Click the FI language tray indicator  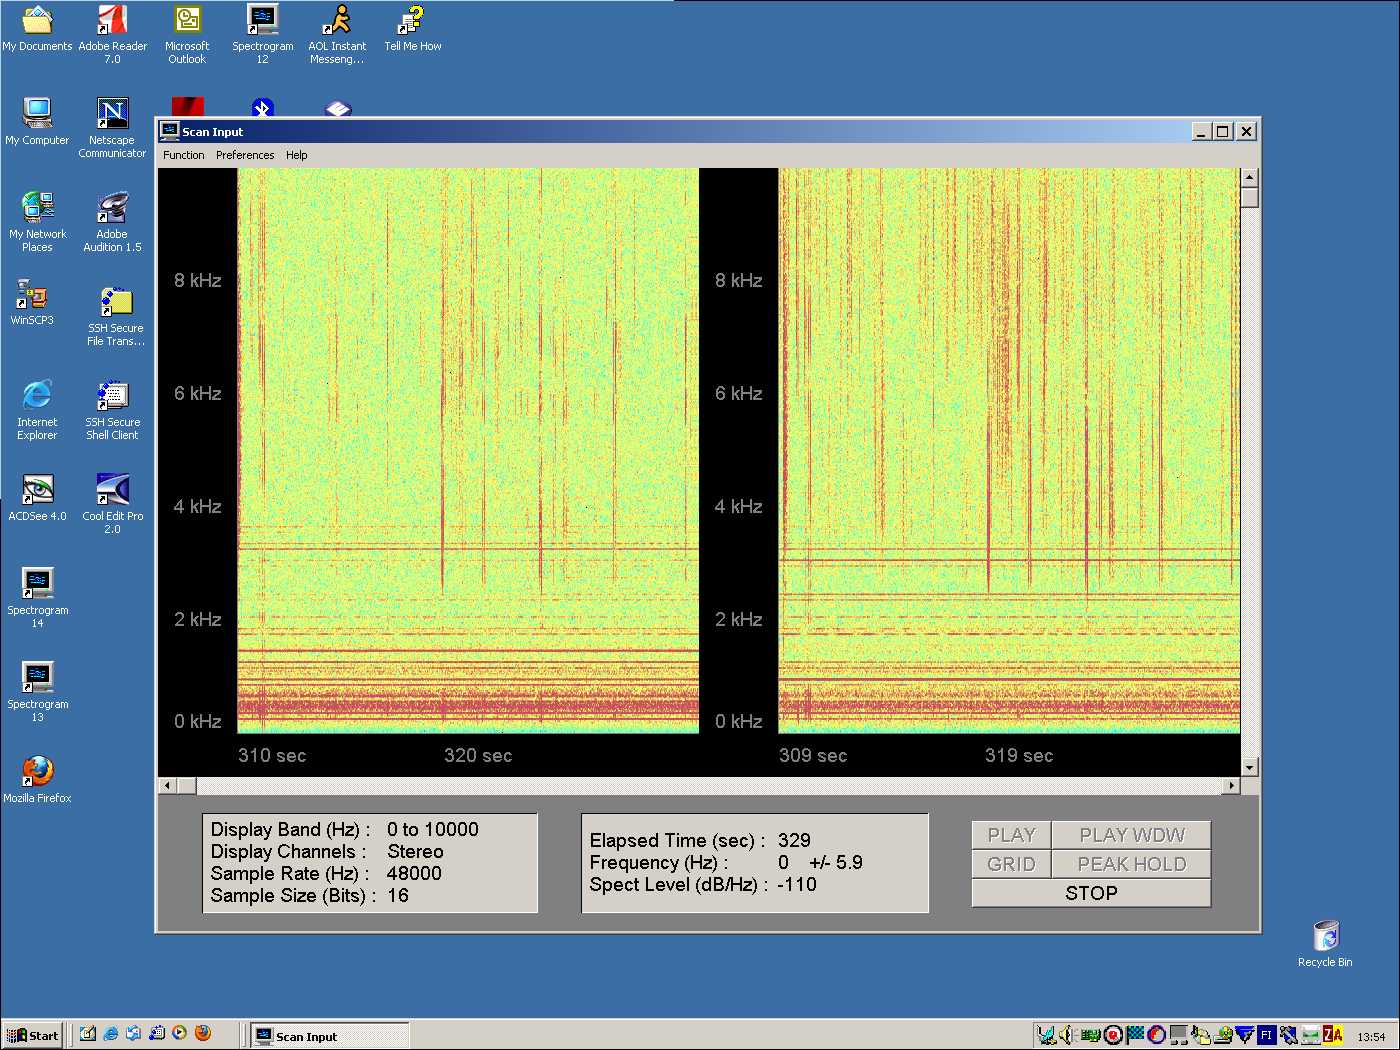1266,1035
